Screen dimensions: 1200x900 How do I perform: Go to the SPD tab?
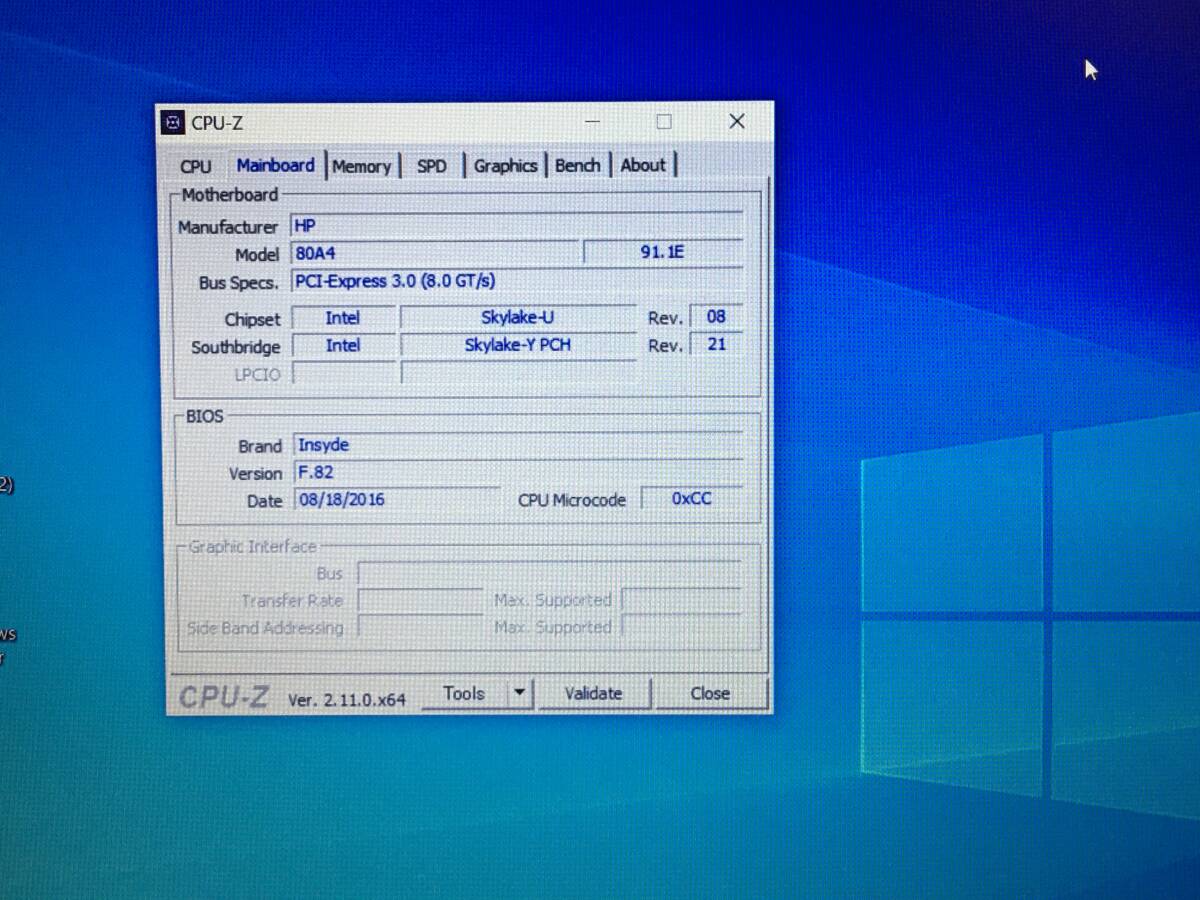click(432, 166)
